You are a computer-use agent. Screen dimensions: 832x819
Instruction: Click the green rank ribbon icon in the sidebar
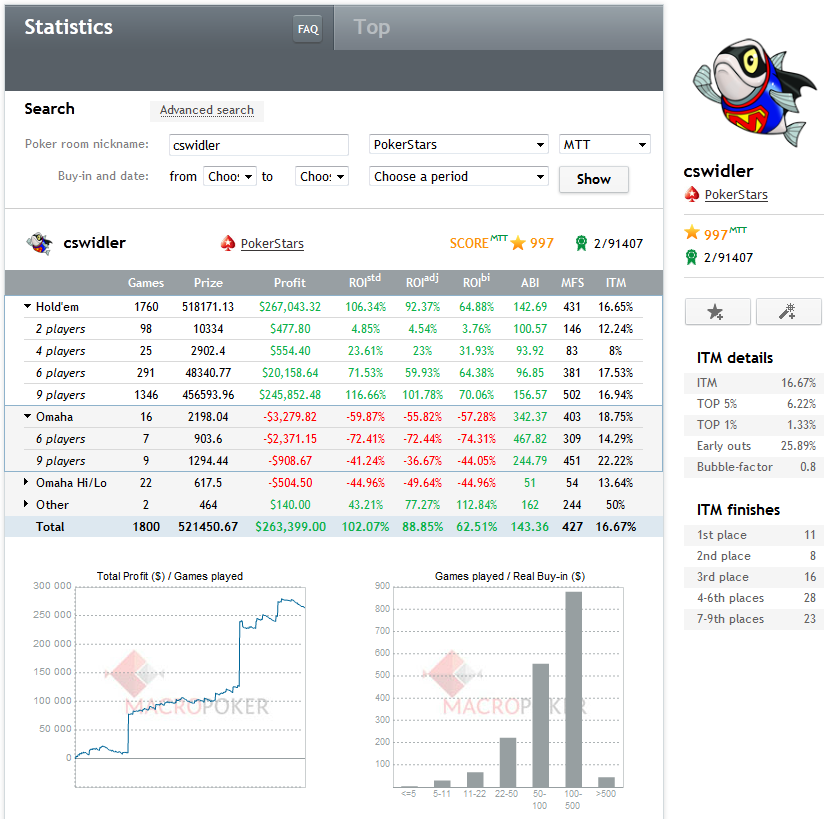(691, 258)
